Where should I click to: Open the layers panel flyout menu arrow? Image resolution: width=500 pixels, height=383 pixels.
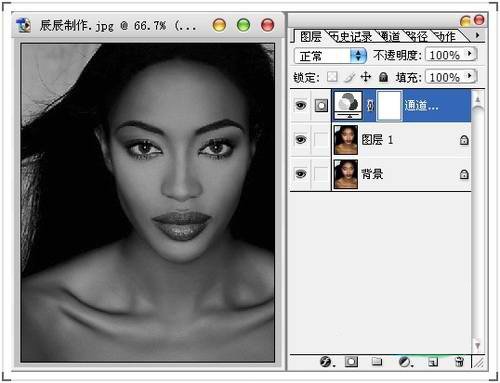477,35
